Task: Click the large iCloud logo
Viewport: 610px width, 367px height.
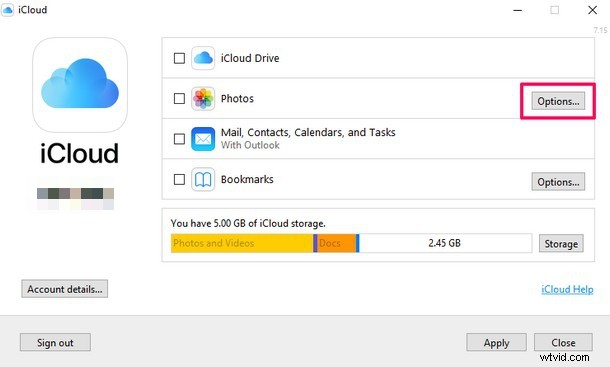Action: [x=80, y=85]
